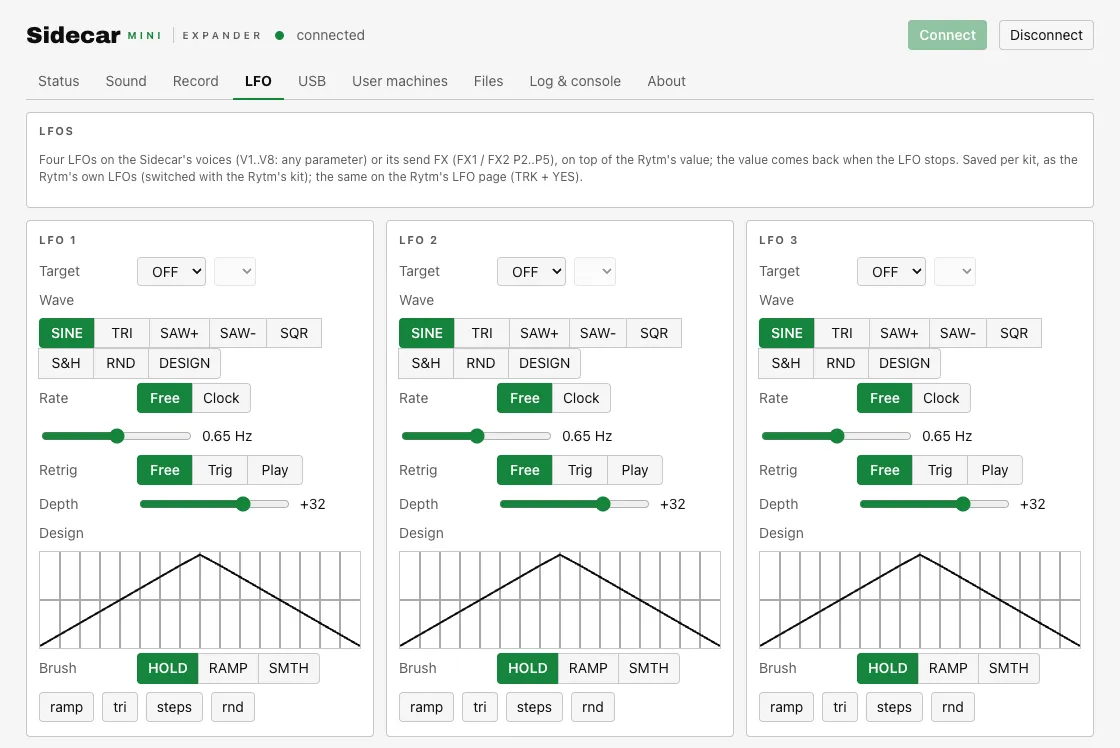
Task: Open the USB tab
Action: (311, 81)
